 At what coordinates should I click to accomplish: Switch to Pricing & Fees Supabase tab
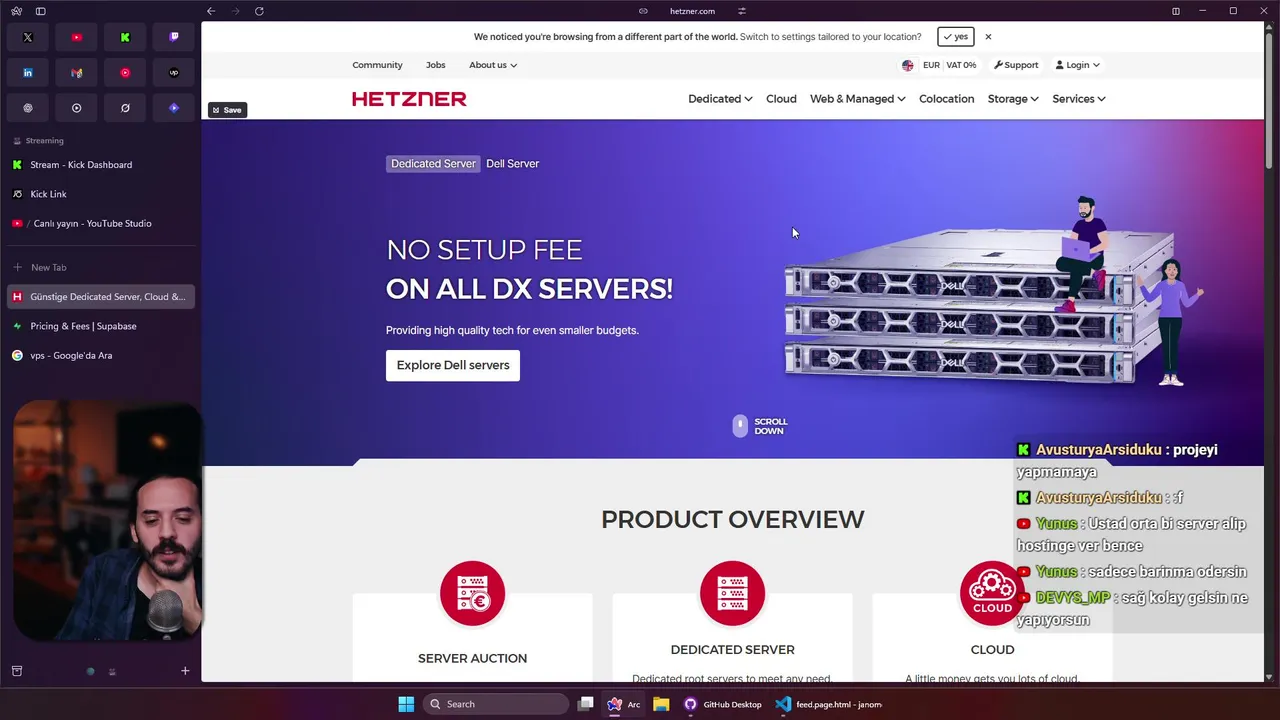pyautogui.click(x=100, y=326)
